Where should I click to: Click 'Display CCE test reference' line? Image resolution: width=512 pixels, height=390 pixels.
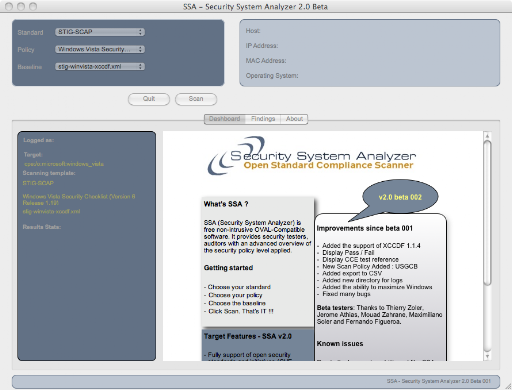click(358, 260)
